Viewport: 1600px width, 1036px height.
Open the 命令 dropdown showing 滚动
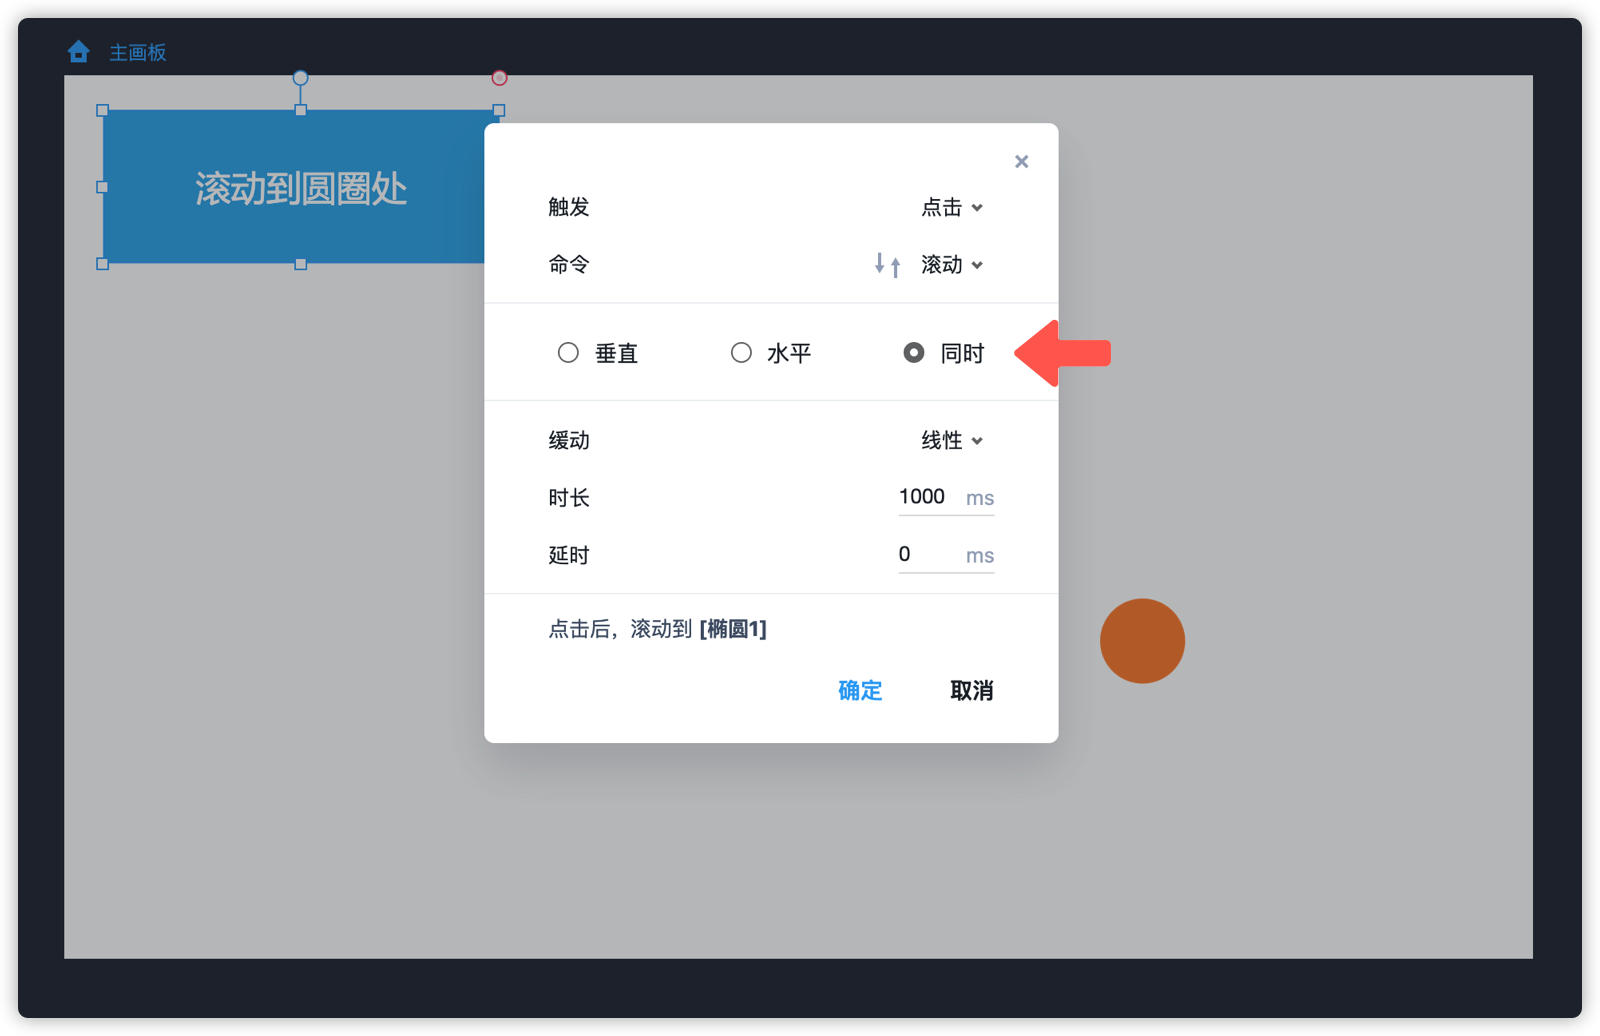951,265
